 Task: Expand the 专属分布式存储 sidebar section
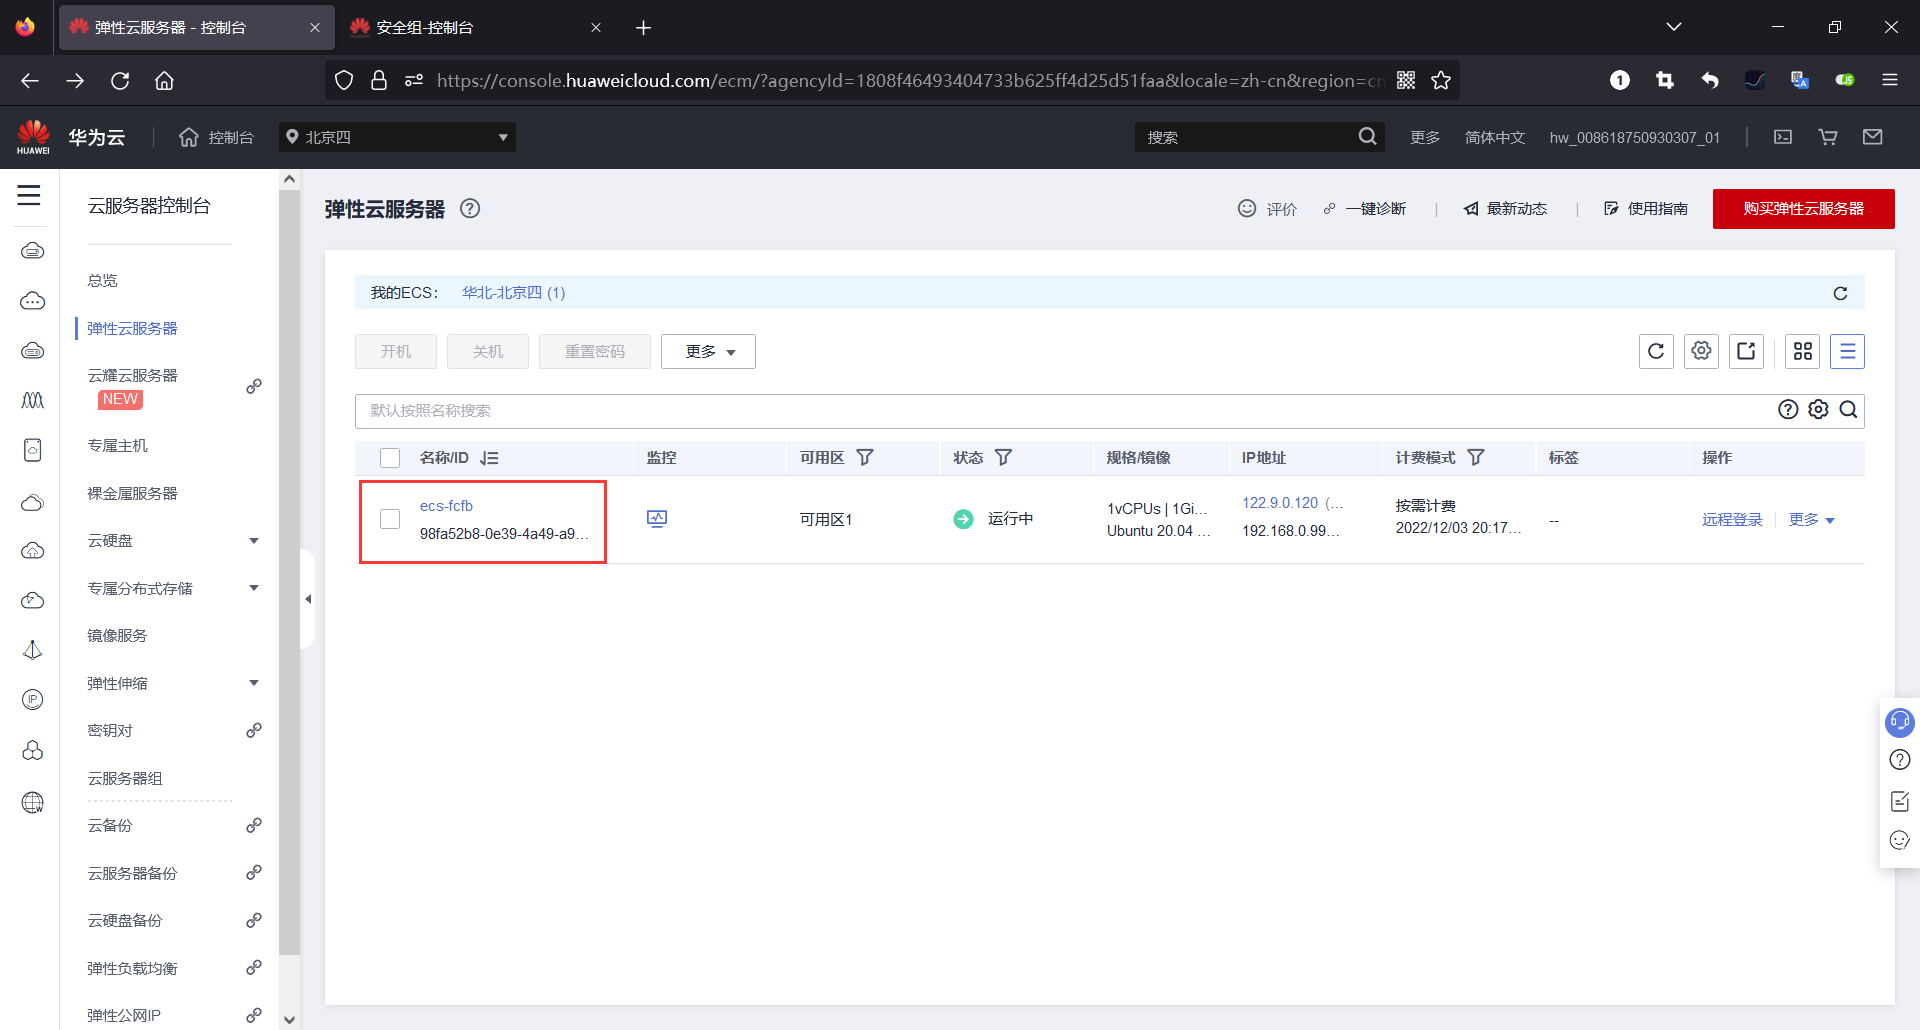(254, 588)
